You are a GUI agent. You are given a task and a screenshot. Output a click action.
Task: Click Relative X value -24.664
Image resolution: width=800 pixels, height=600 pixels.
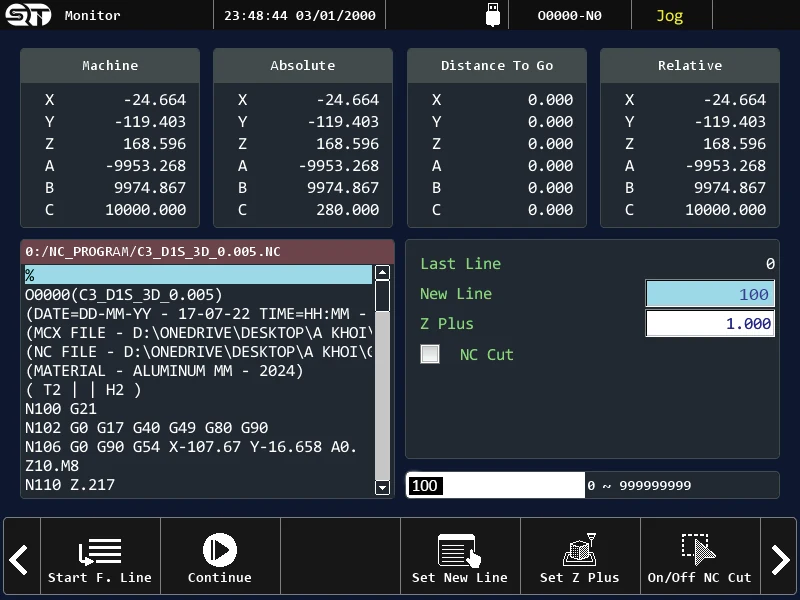735,99
